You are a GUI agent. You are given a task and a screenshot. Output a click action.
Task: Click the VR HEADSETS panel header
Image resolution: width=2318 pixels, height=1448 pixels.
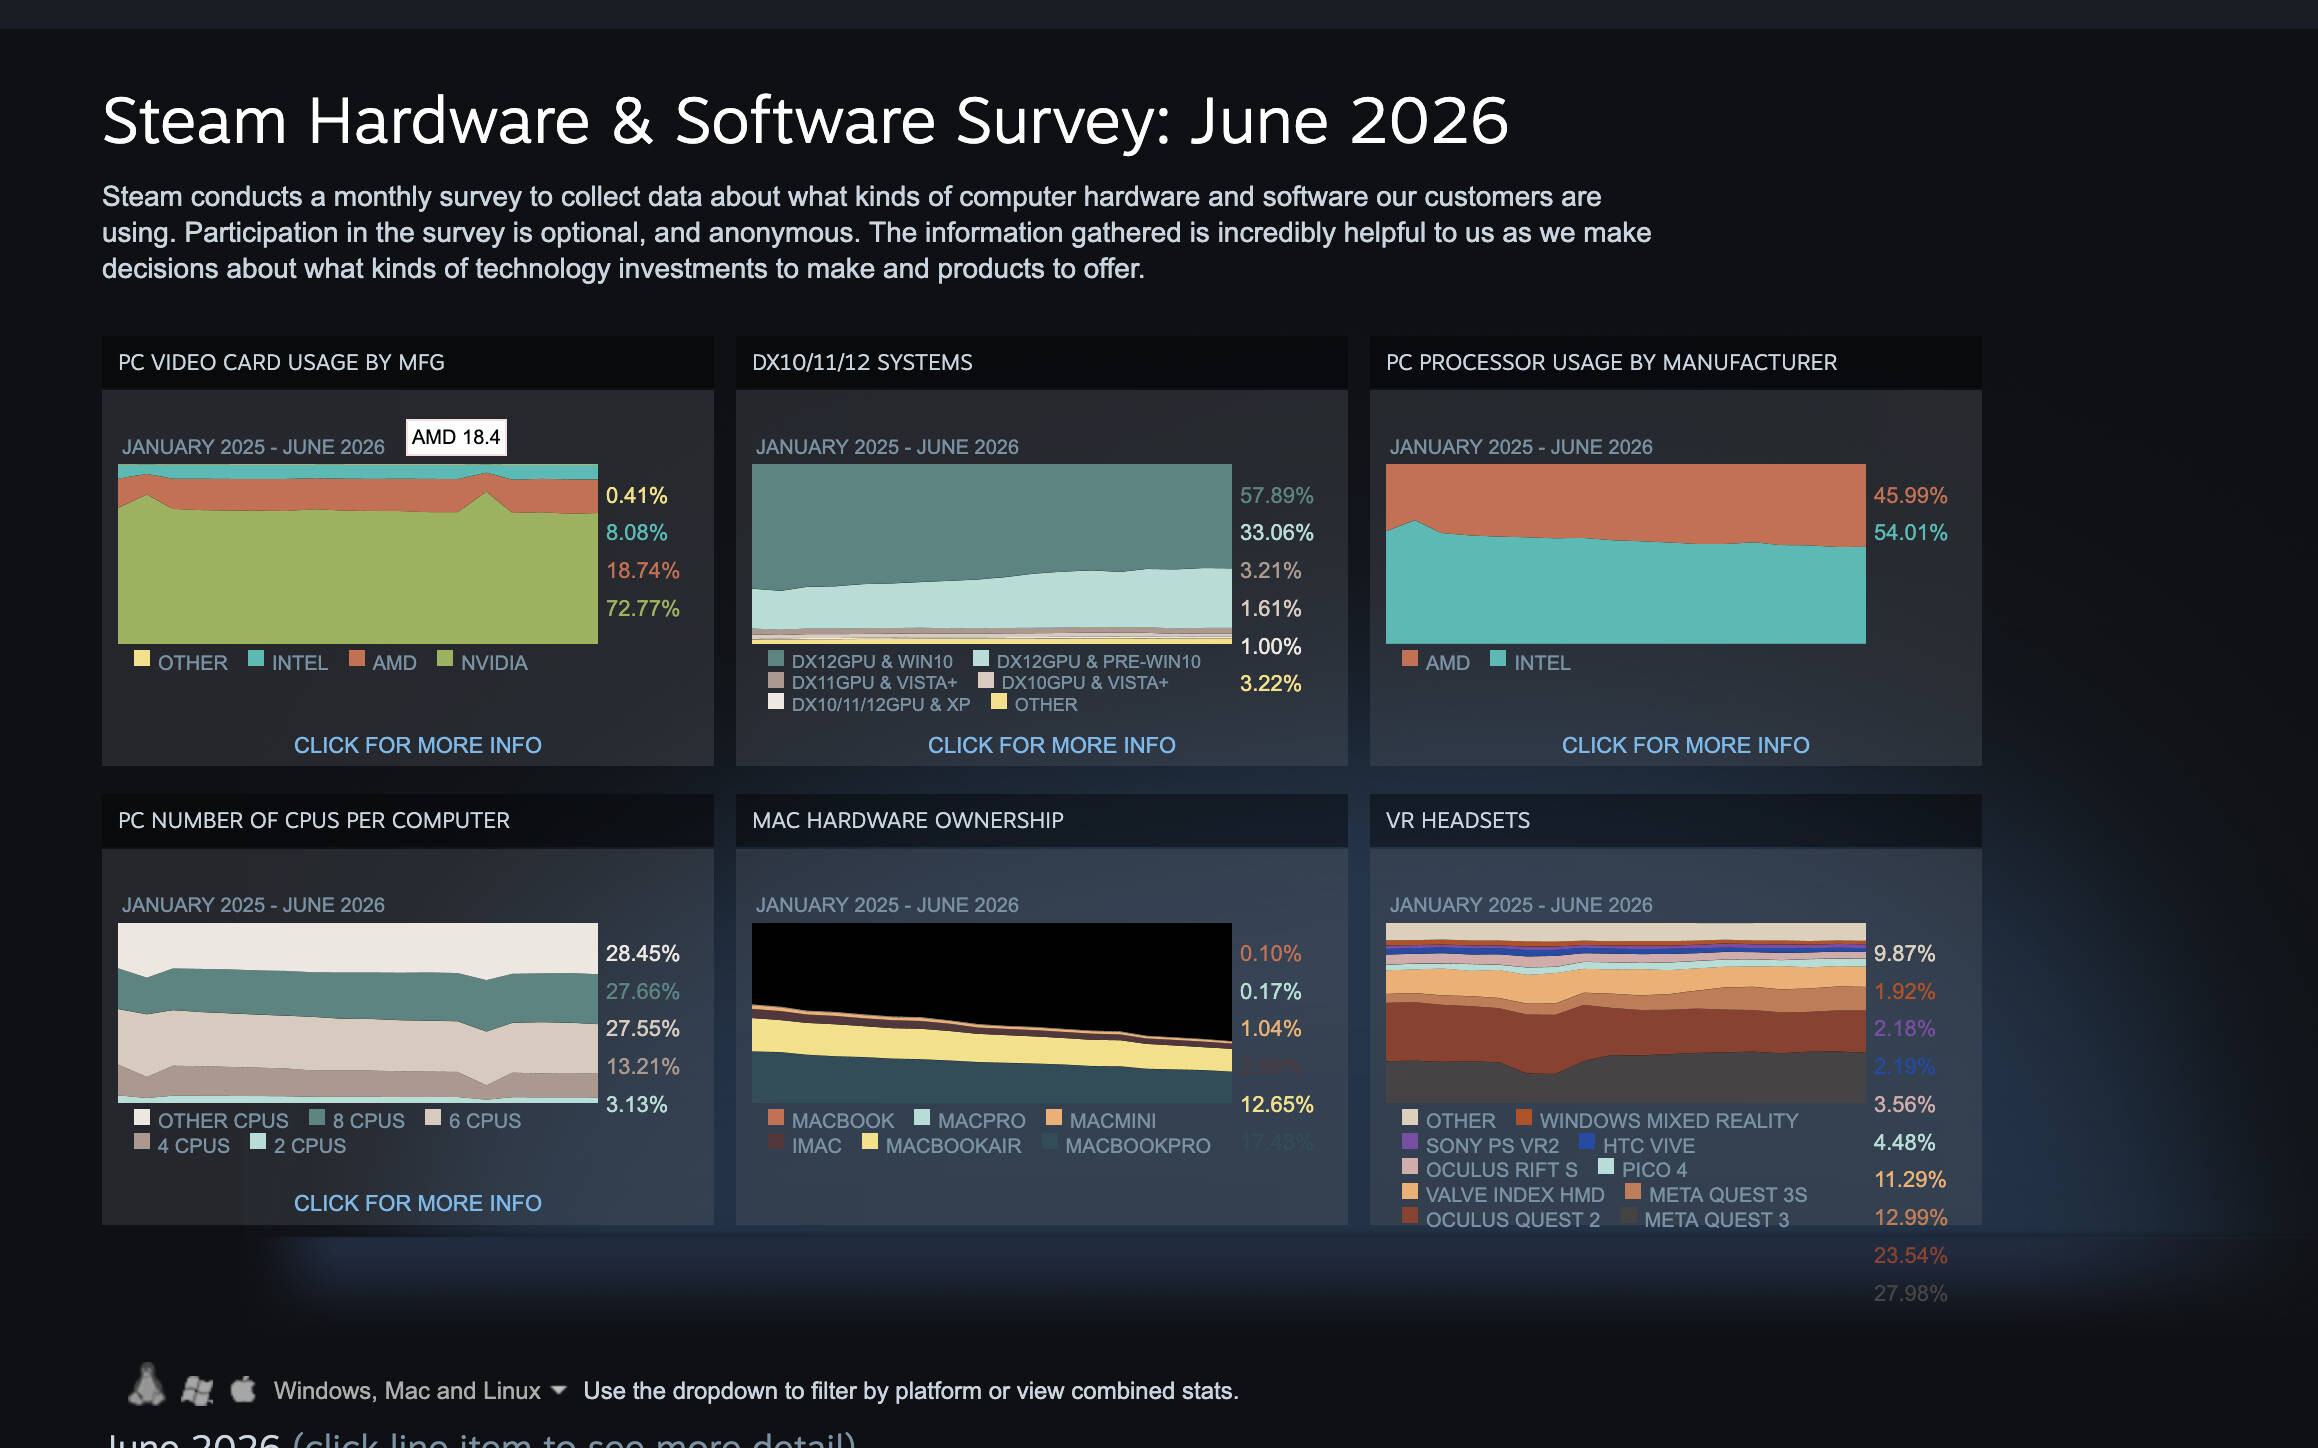coord(1675,820)
